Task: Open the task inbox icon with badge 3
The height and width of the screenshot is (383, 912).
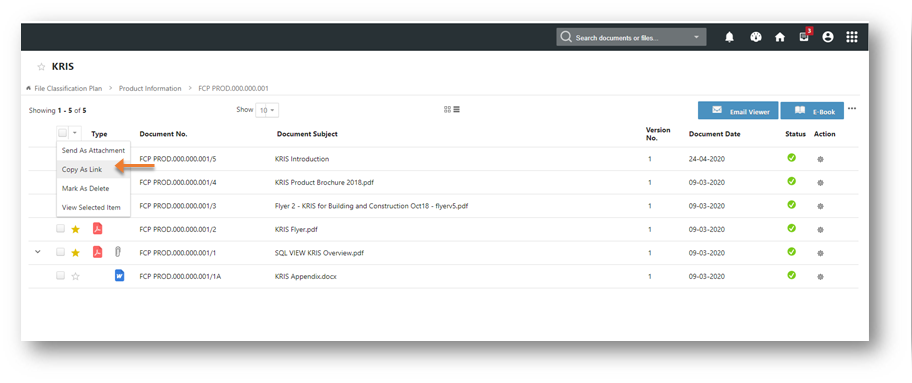Action: [804, 36]
